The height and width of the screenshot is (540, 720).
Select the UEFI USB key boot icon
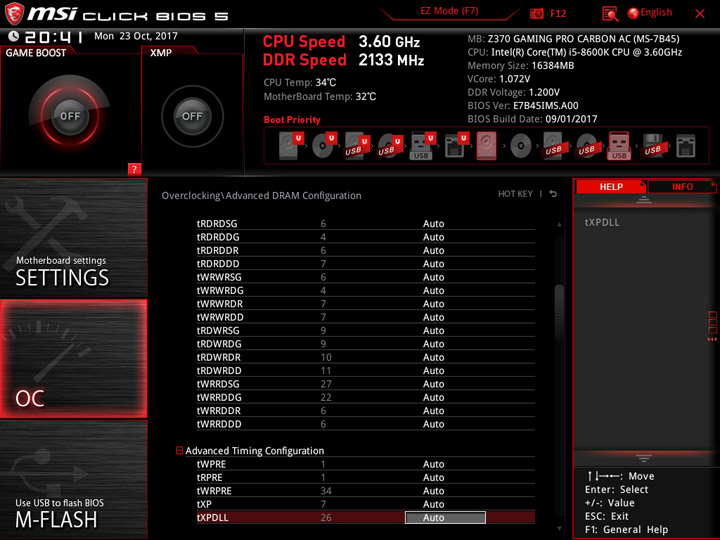pos(422,146)
